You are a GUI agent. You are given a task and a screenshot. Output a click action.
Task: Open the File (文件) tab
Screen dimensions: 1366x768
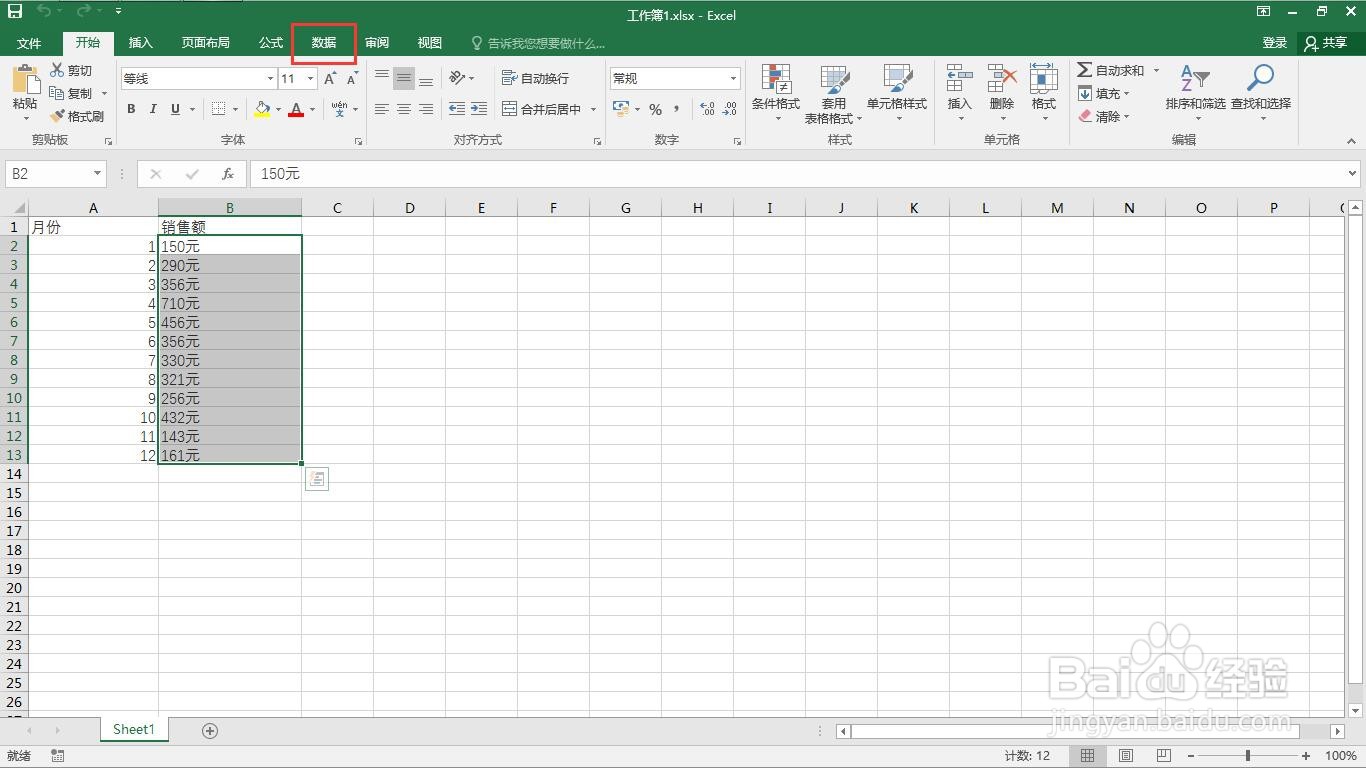pos(29,43)
